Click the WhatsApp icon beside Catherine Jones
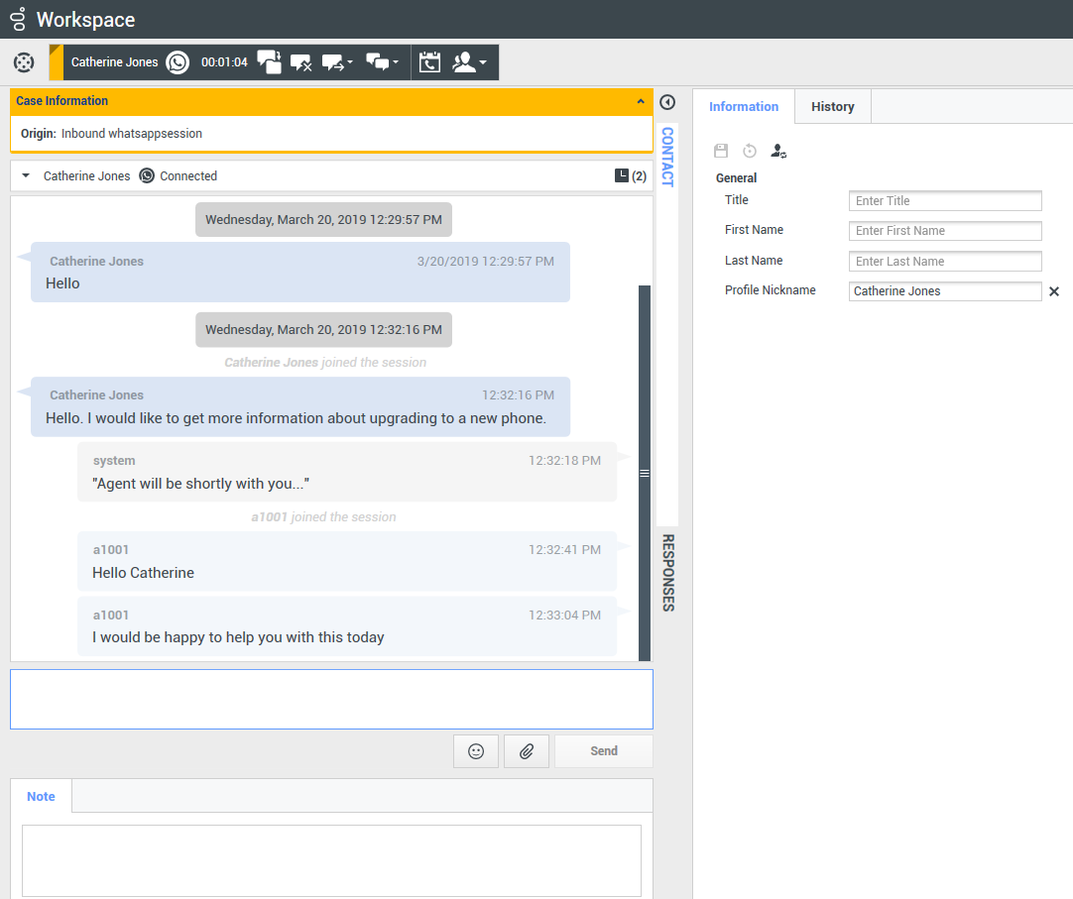Screen dimensions: 1073x899 (x=178, y=62)
